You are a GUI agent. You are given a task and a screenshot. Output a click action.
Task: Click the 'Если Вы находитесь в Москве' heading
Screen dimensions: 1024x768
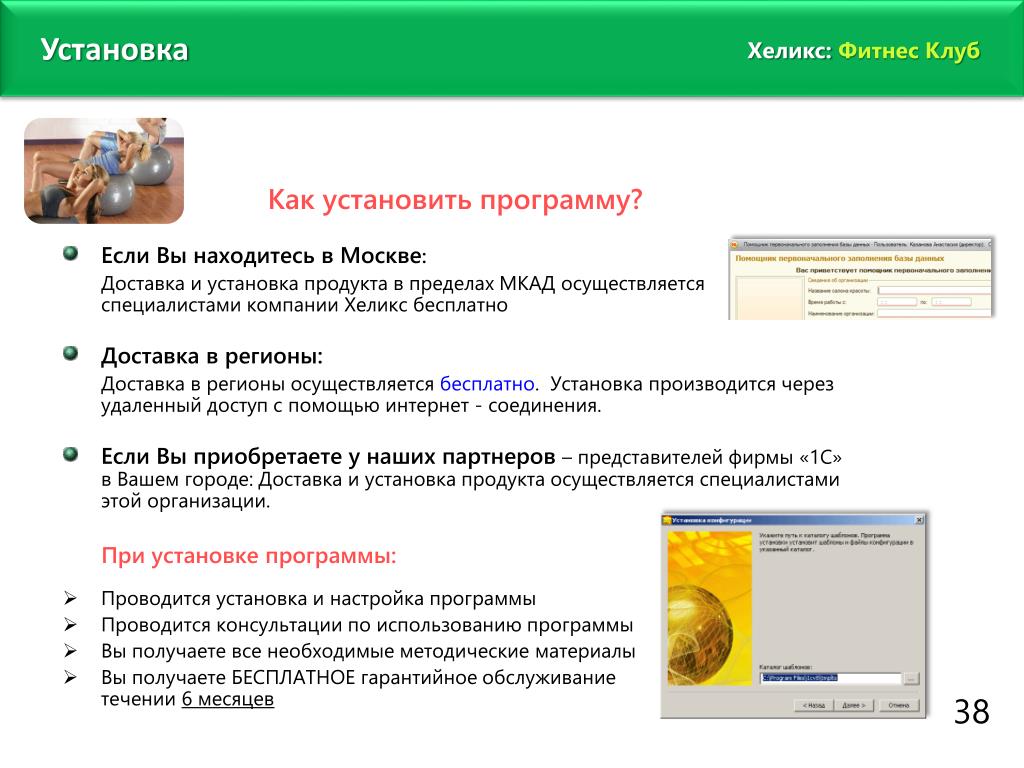point(263,255)
